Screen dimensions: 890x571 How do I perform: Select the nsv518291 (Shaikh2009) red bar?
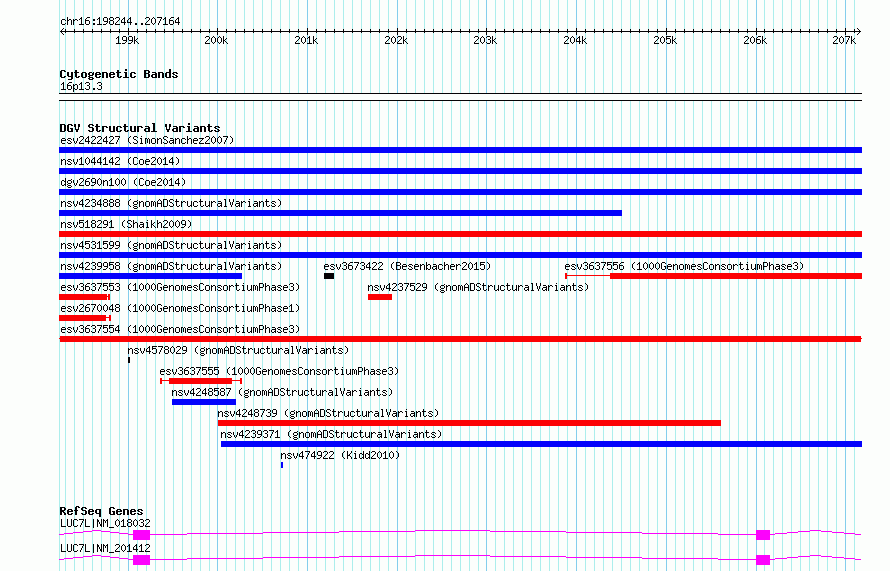click(x=460, y=234)
